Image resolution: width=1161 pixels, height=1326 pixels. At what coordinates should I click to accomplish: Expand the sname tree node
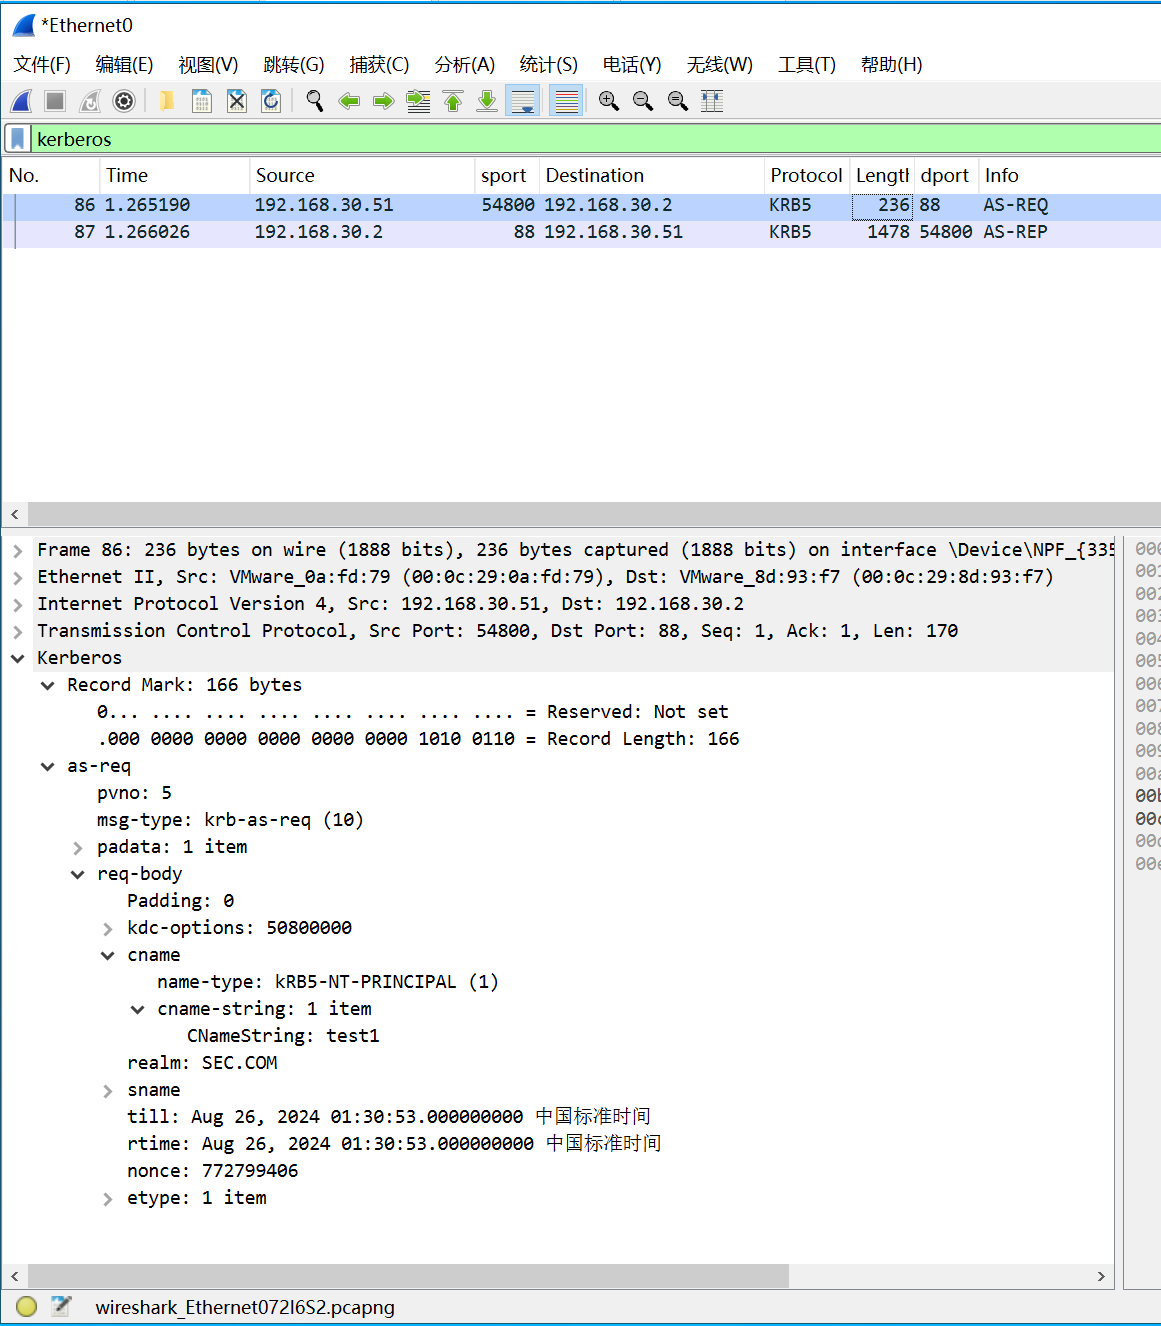[x=108, y=1091]
